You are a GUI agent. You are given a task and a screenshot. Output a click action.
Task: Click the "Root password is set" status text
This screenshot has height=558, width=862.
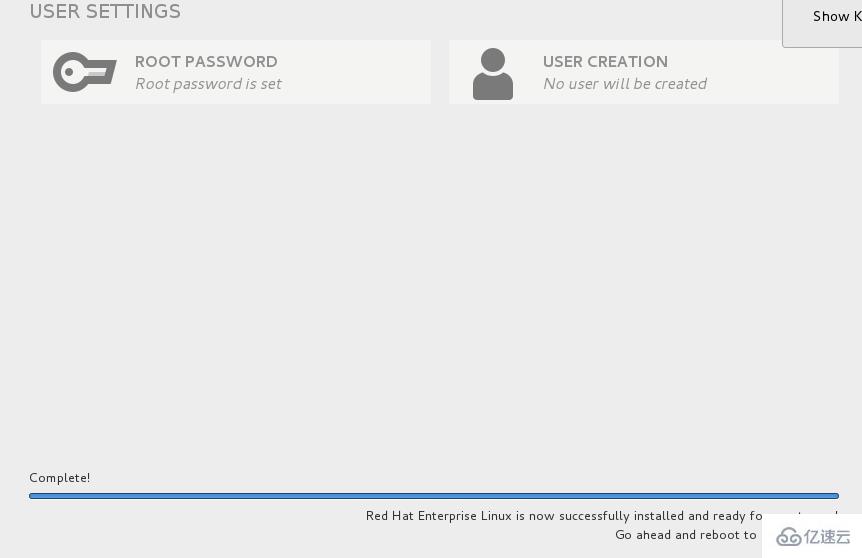208,84
